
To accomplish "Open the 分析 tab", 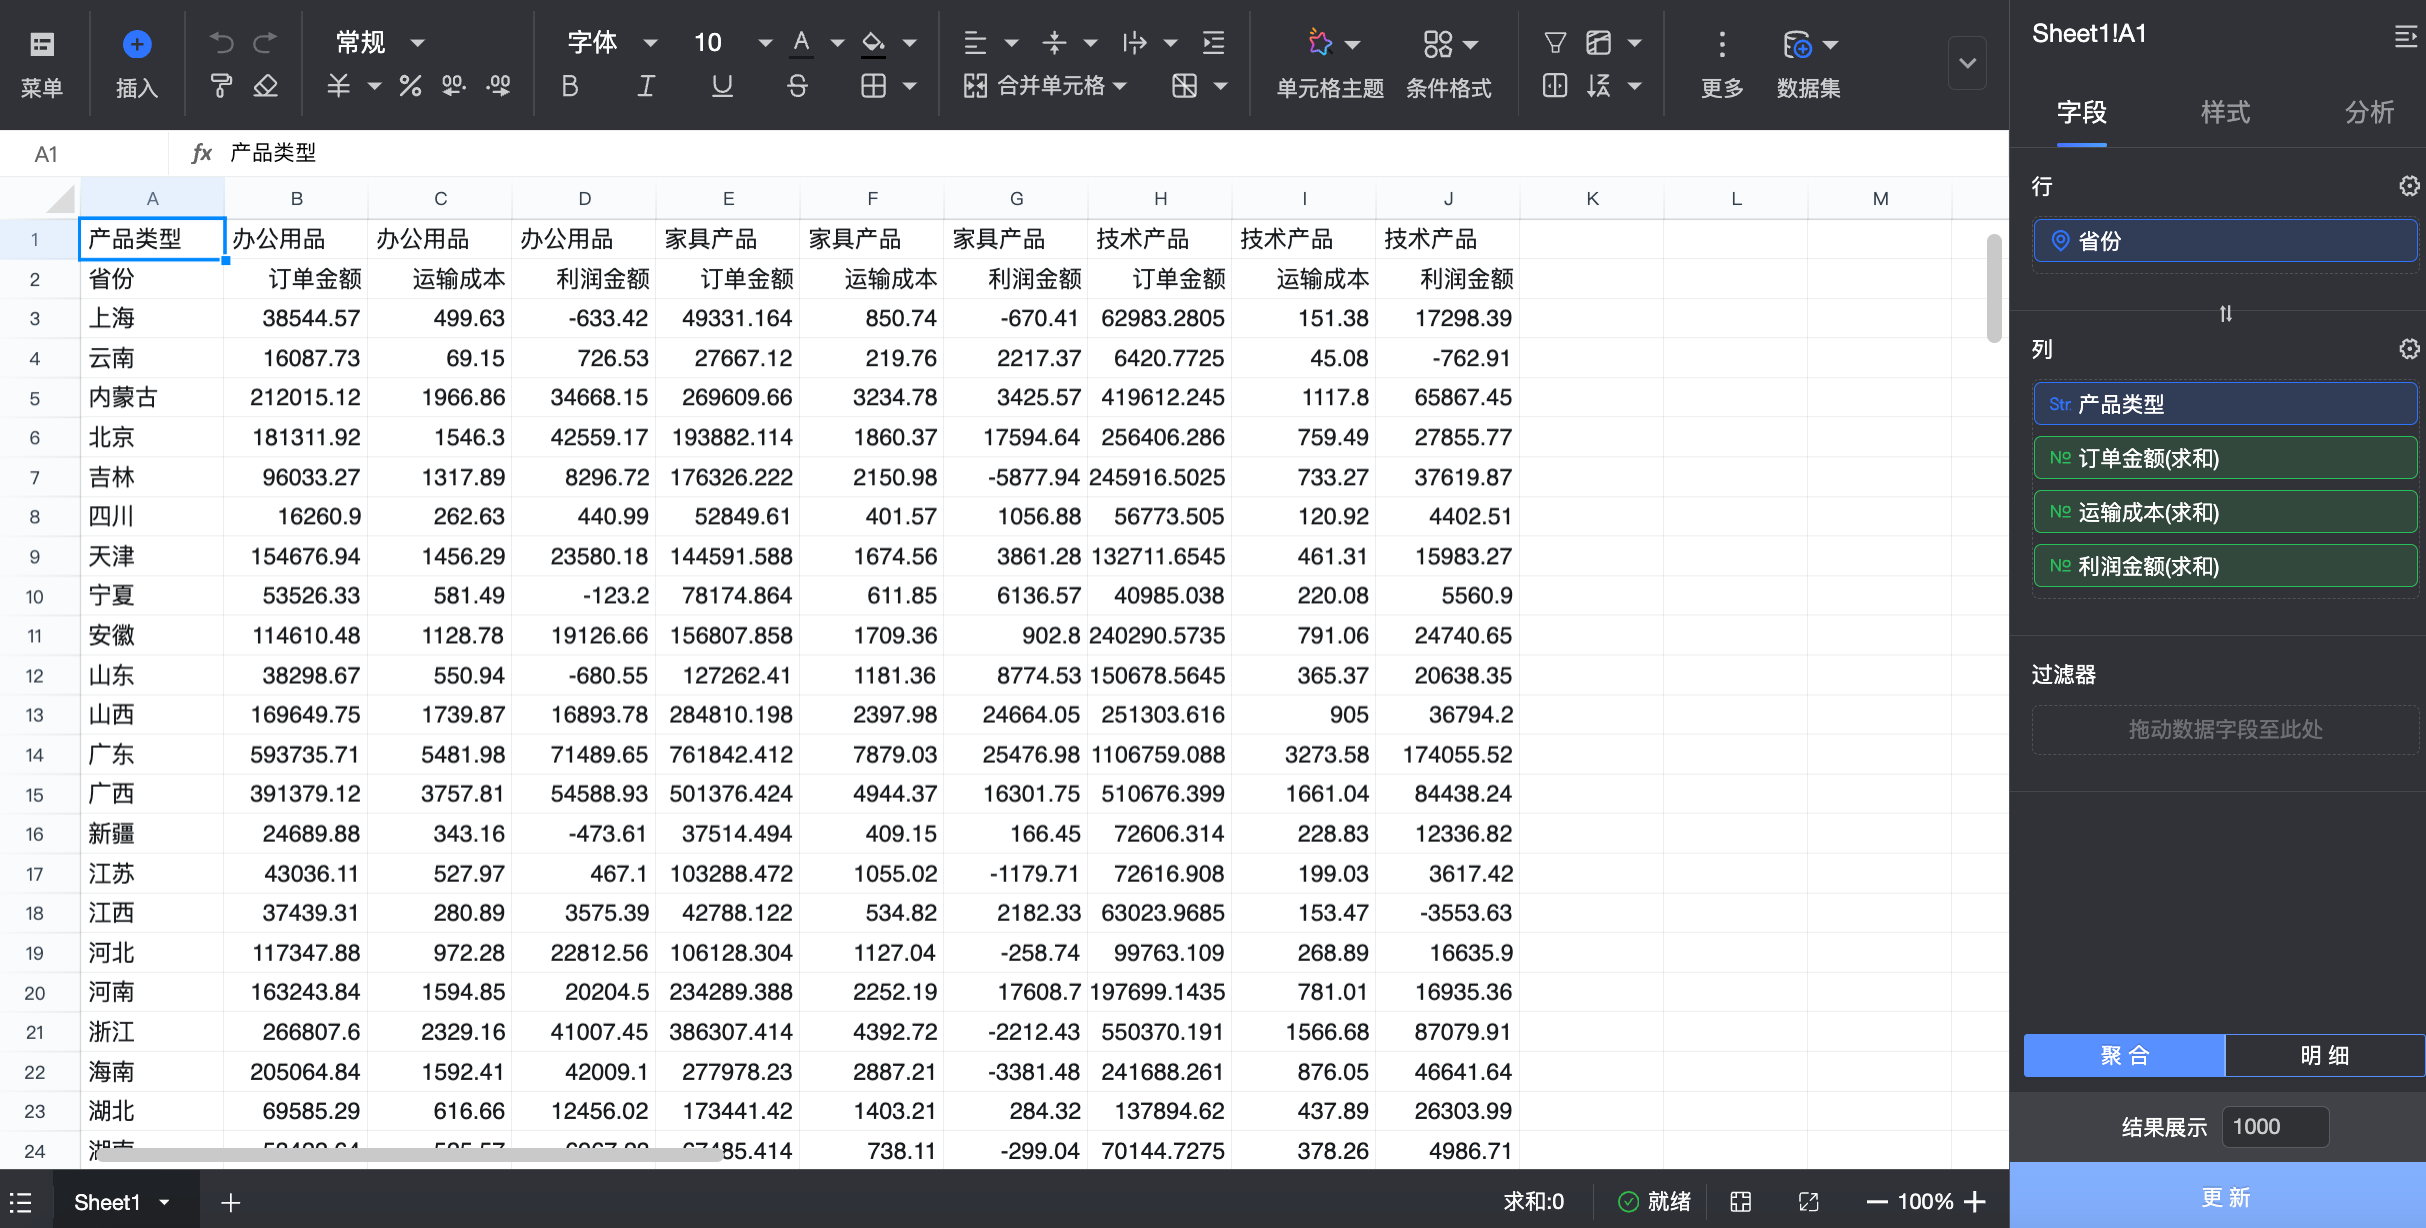I will [2369, 112].
